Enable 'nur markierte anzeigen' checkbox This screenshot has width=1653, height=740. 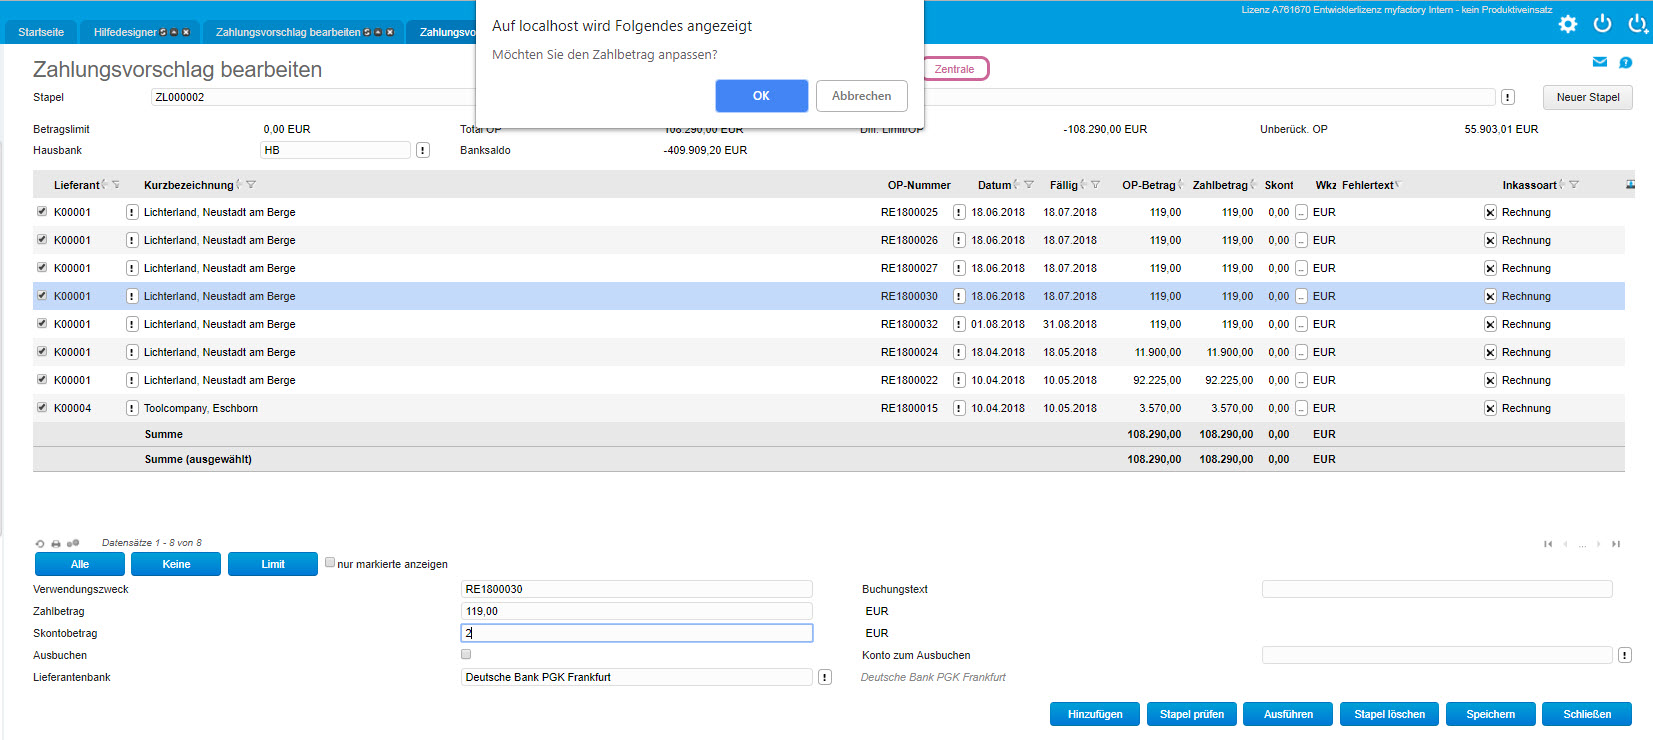click(330, 562)
